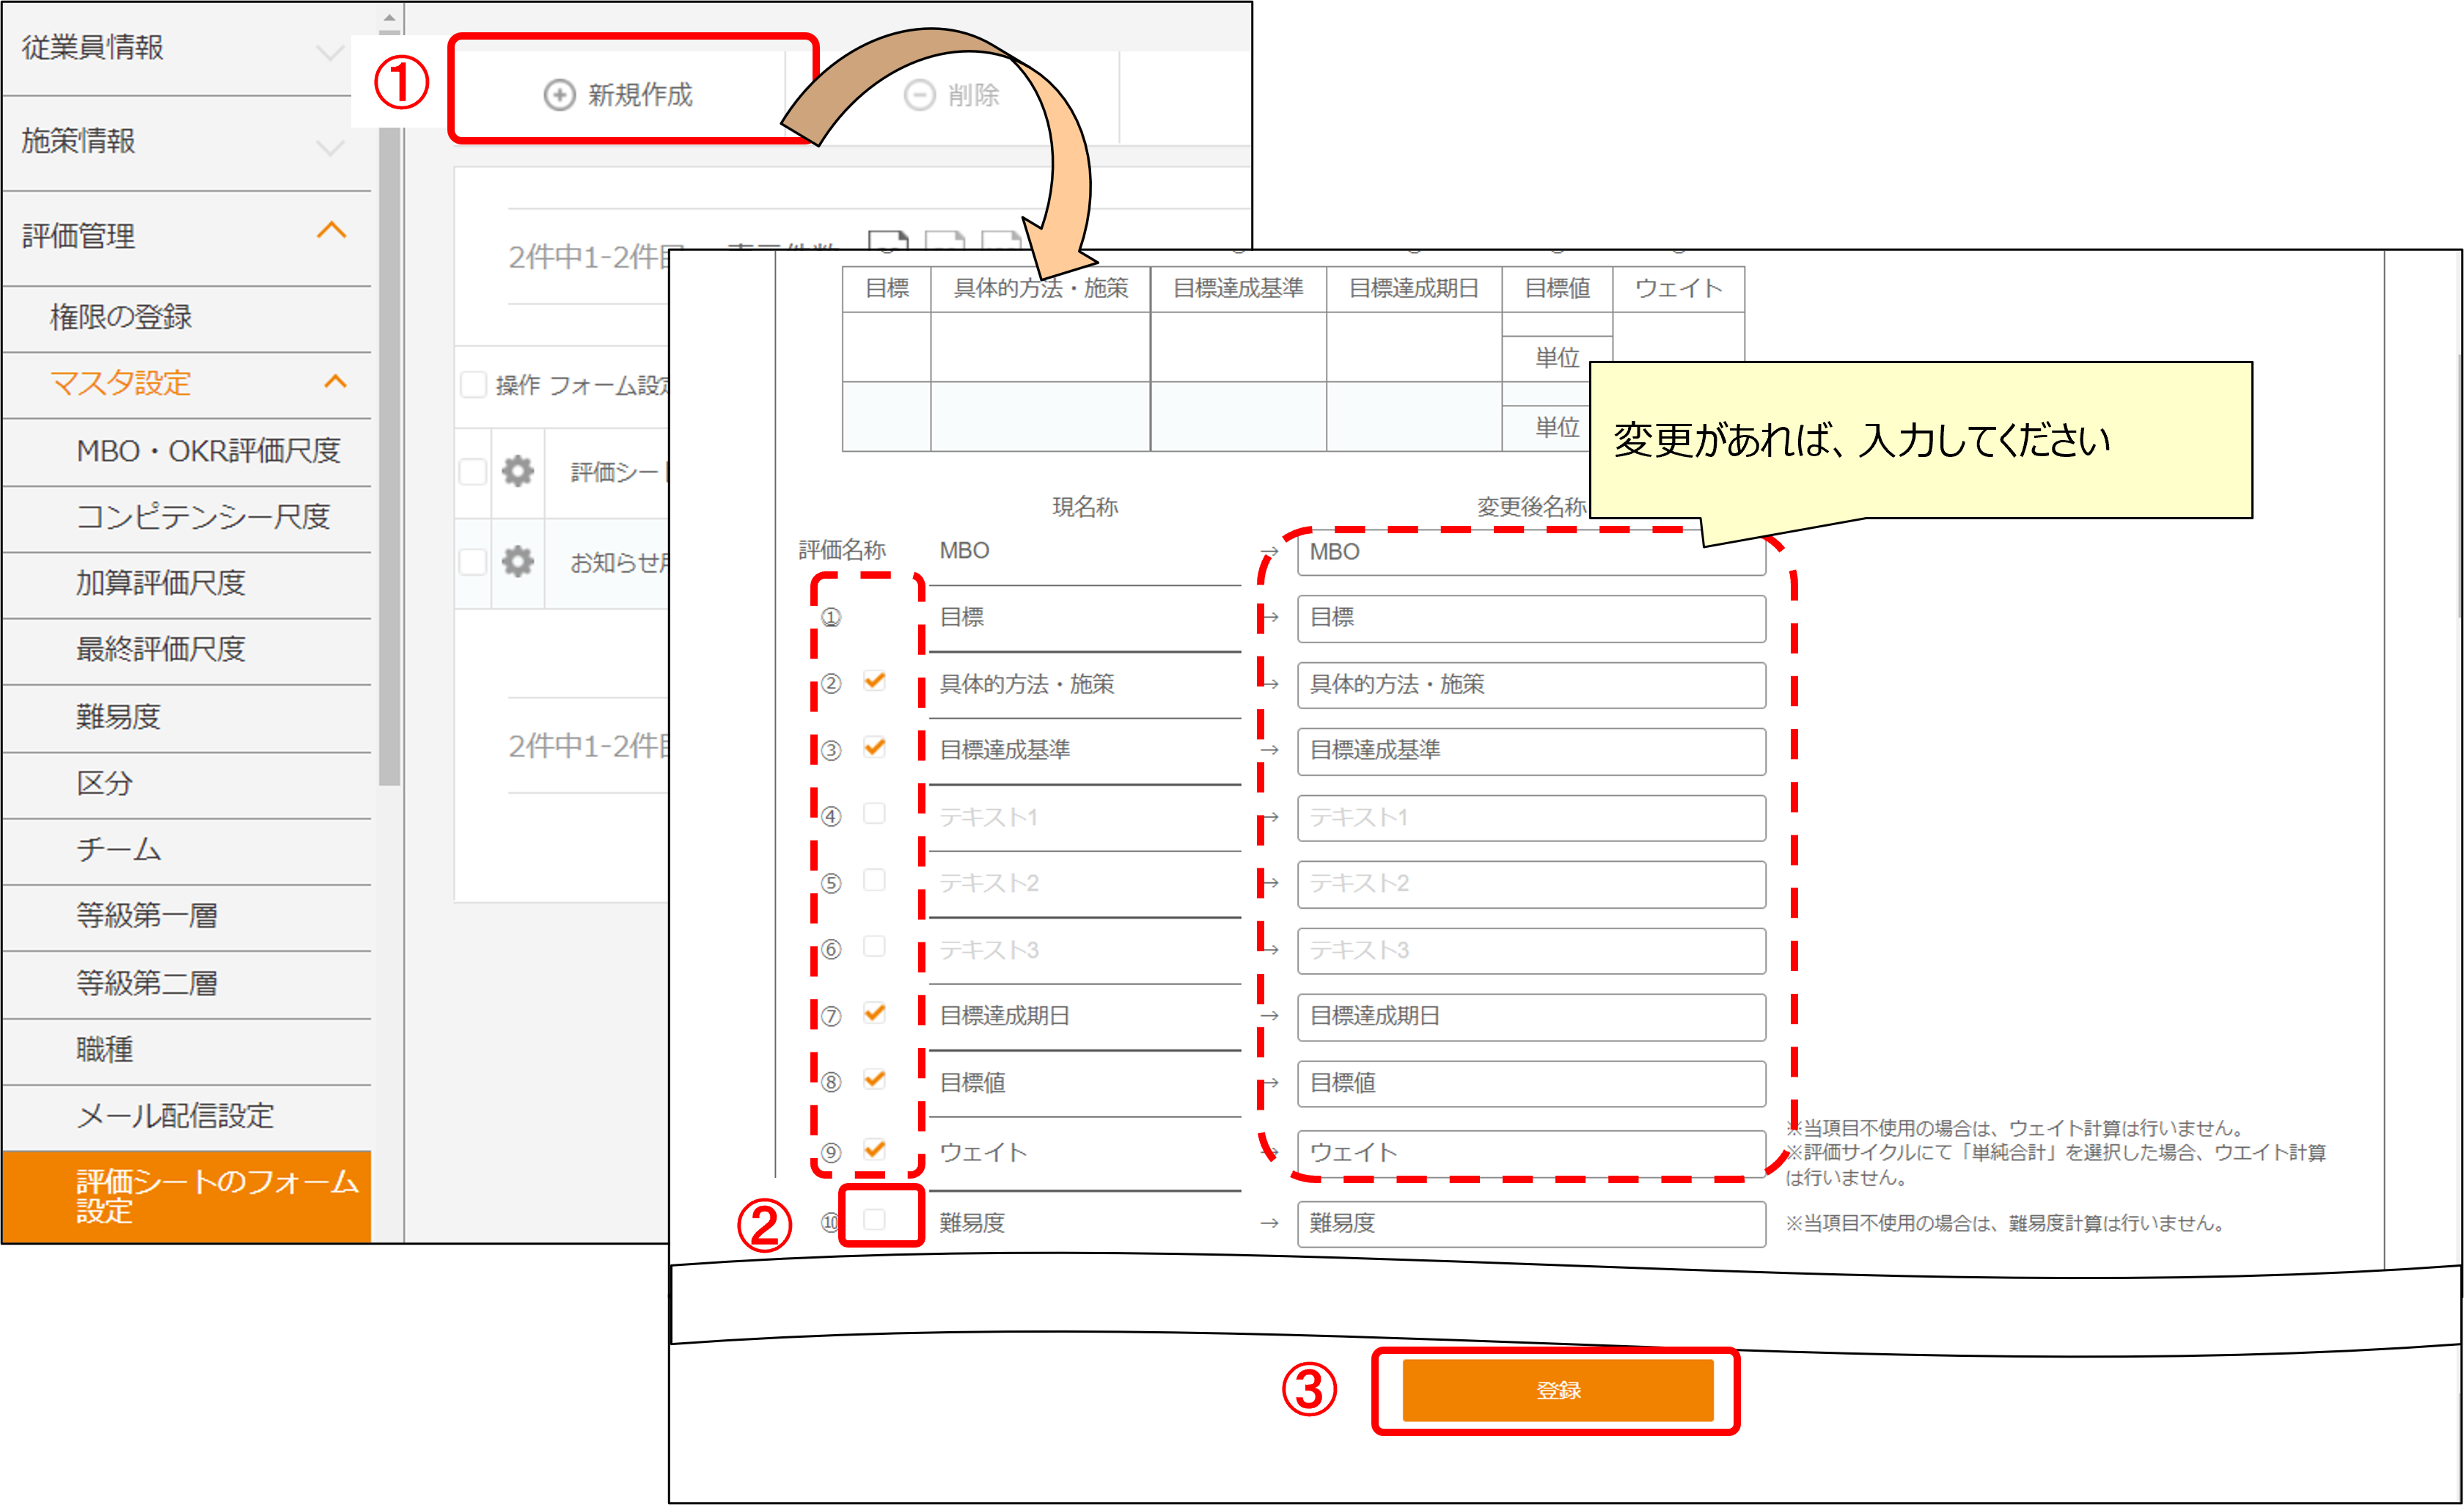
Task: Toggle the select-all checkbox beside 操作
Action: point(473,385)
